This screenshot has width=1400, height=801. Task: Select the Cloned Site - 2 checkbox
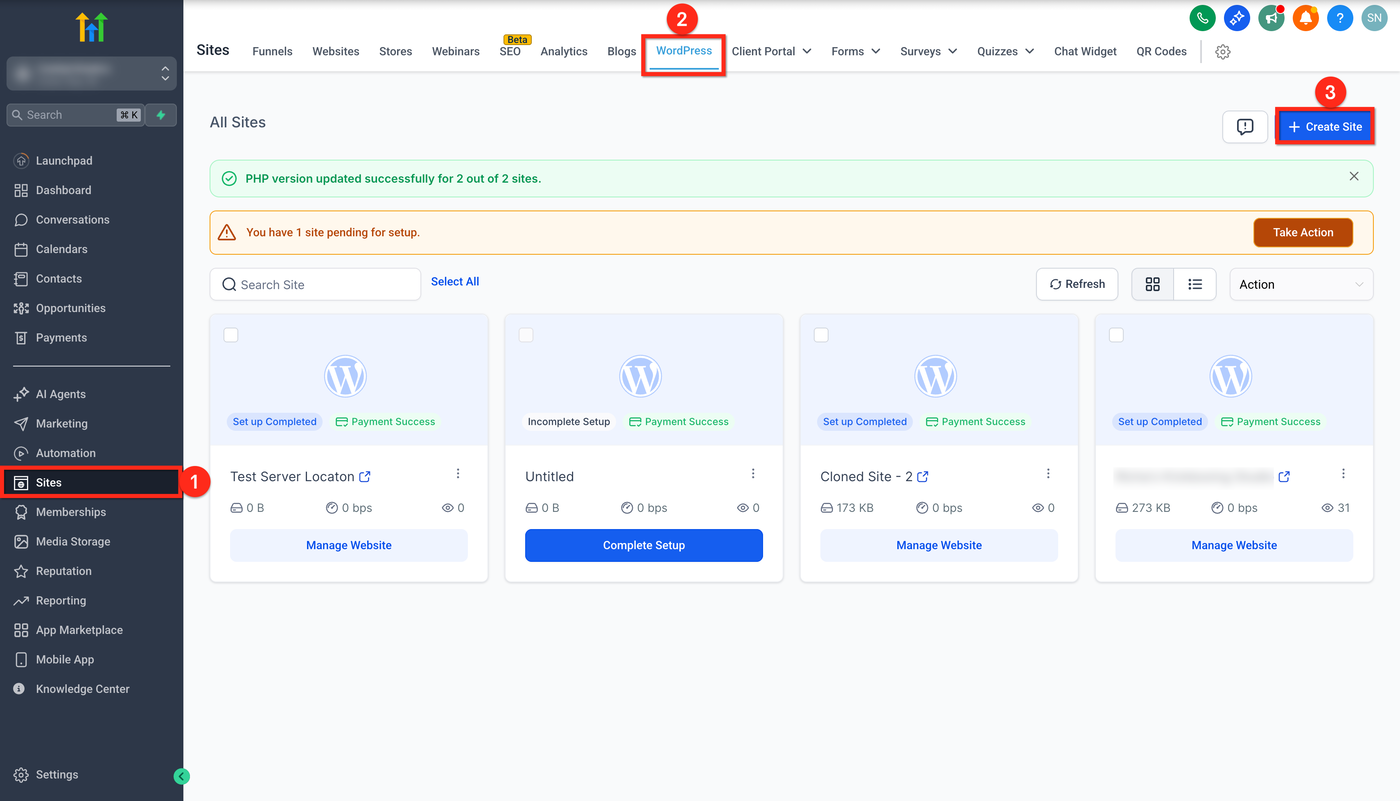tap(821, 335)
